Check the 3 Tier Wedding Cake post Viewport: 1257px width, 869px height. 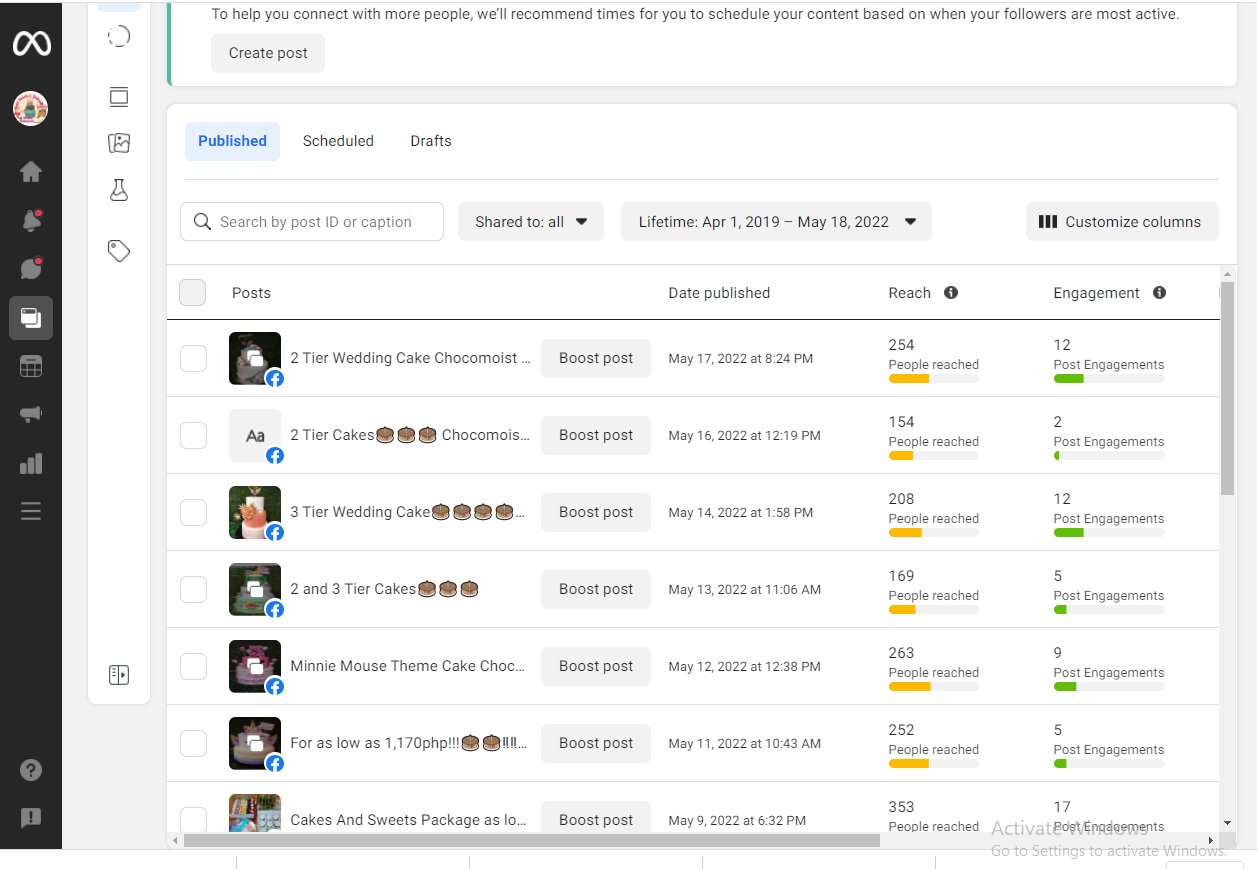click(193, 512)
